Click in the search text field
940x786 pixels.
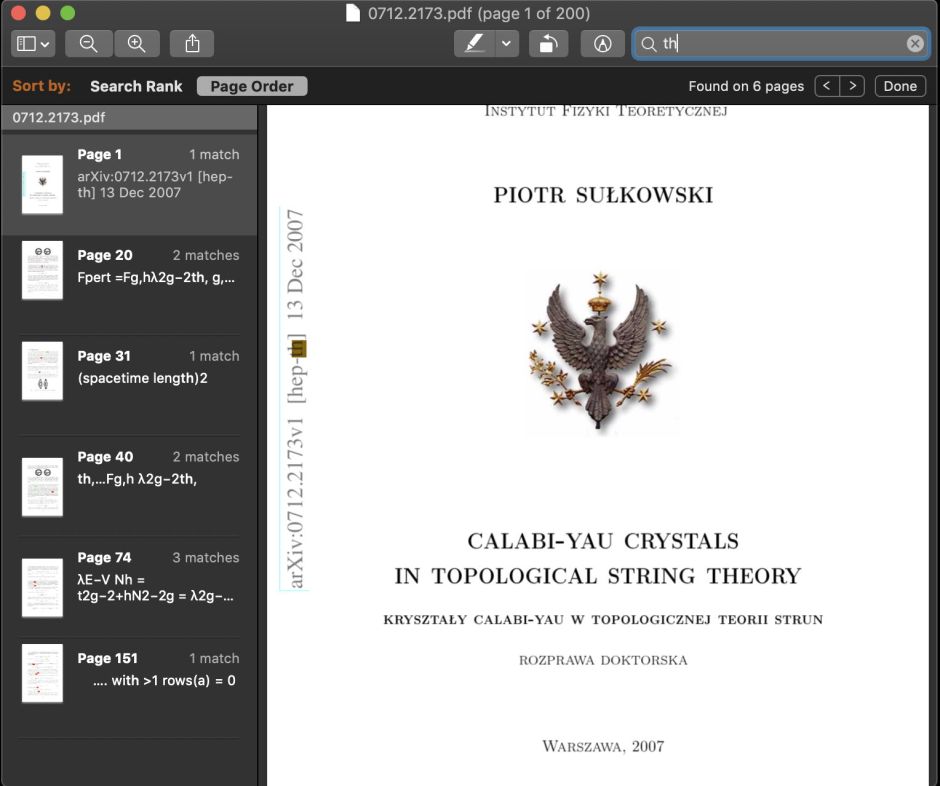click(x=780, y=44)
